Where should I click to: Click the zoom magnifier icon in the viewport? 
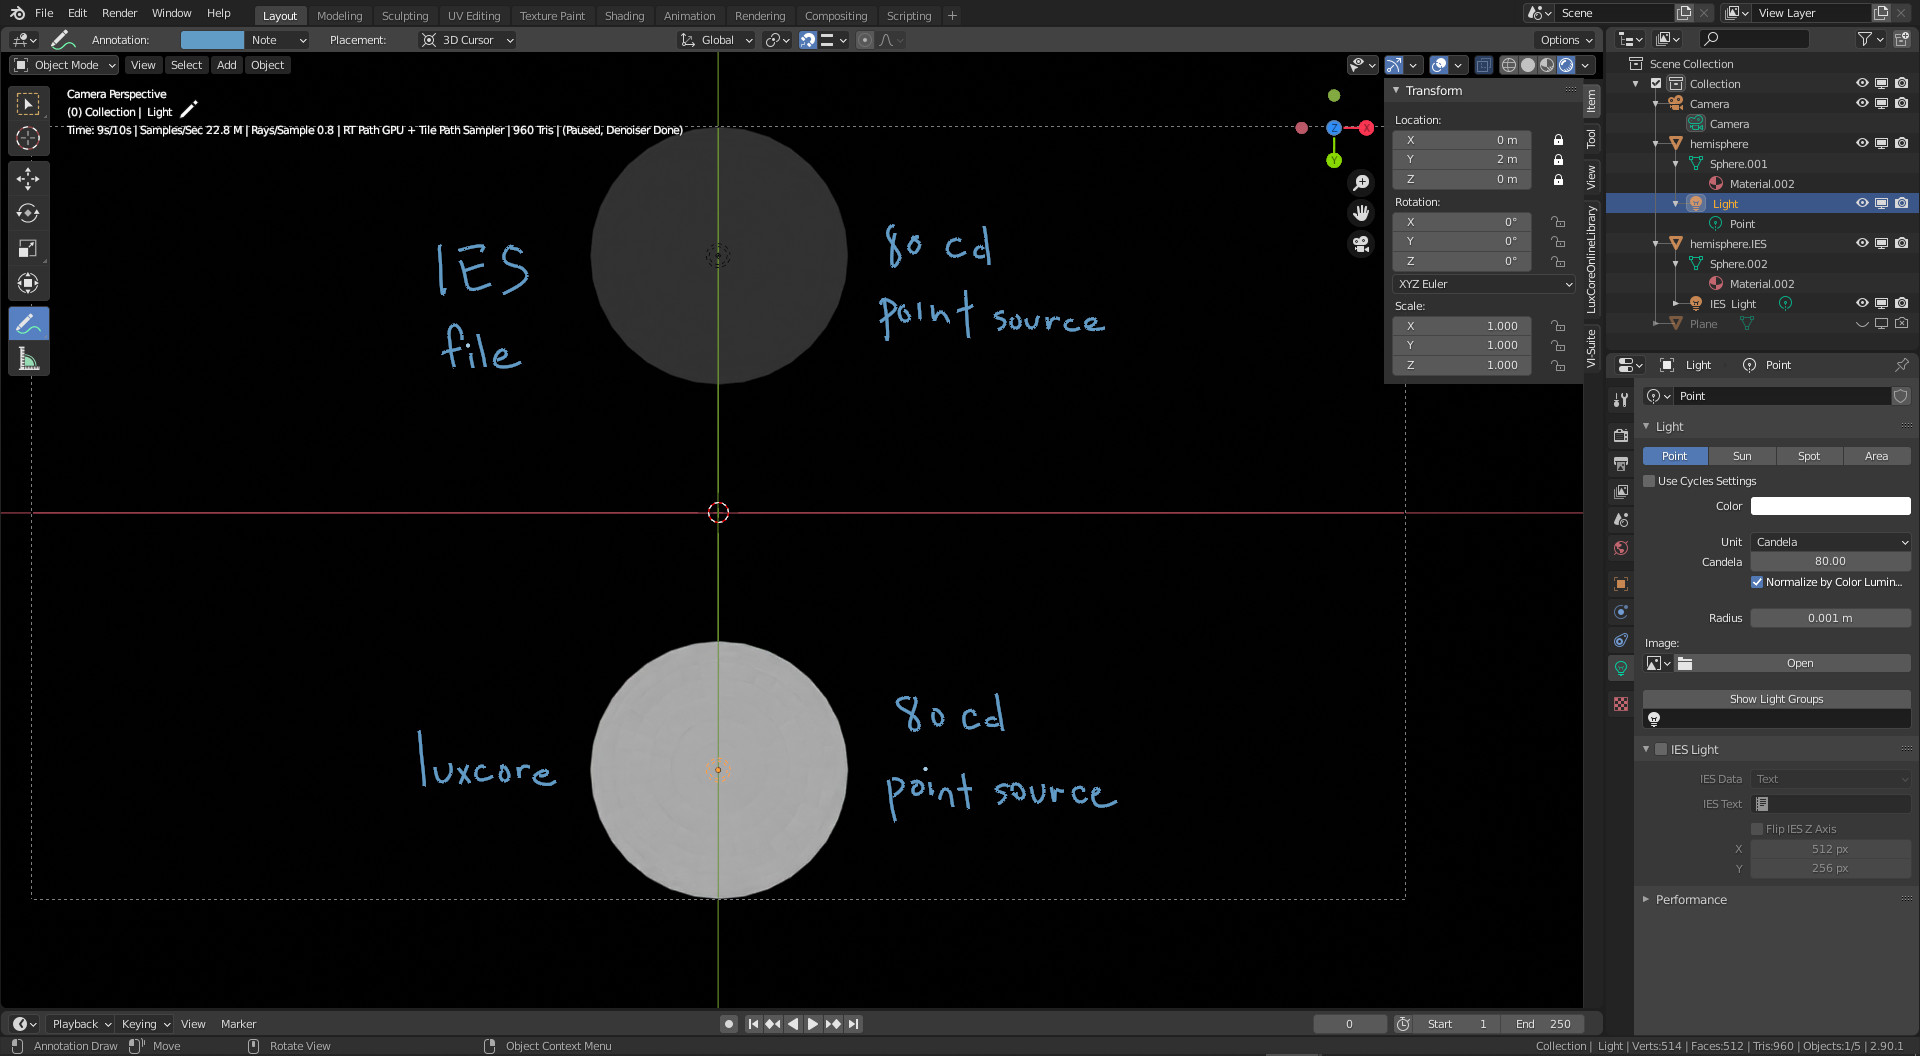(x=1361, y=183)
